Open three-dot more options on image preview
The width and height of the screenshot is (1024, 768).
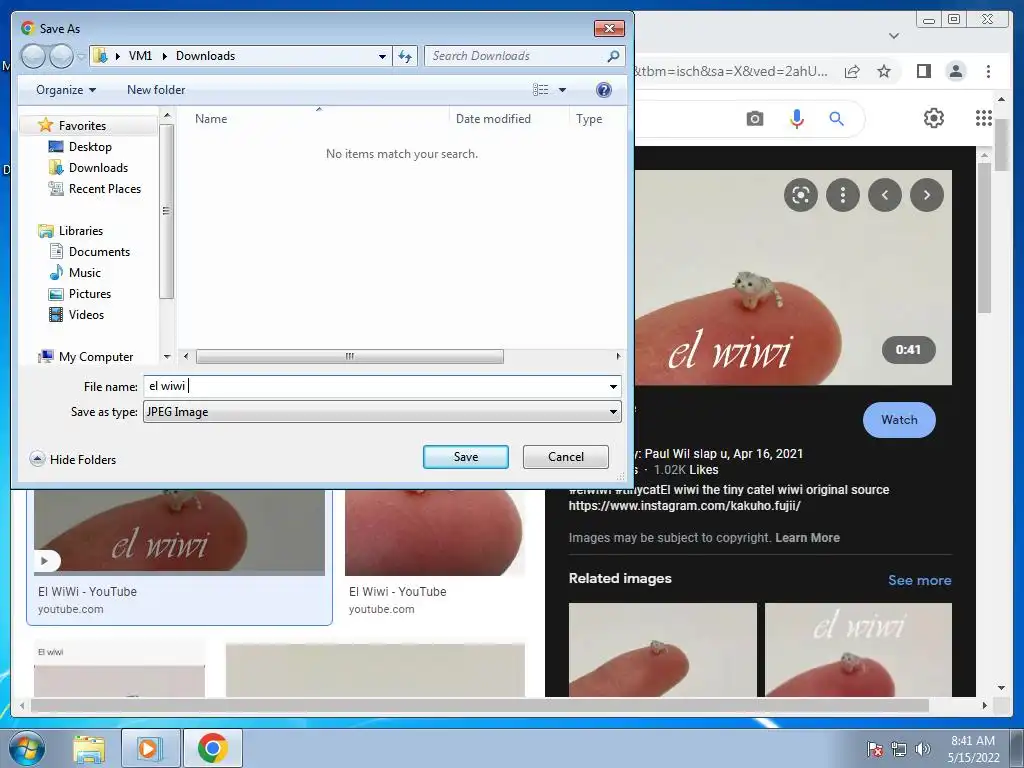pos(842,195)
